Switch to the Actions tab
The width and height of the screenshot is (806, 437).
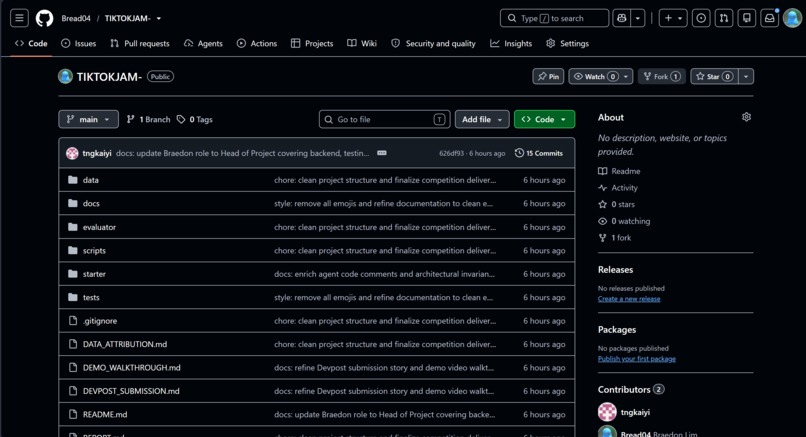tap(257, 44)
